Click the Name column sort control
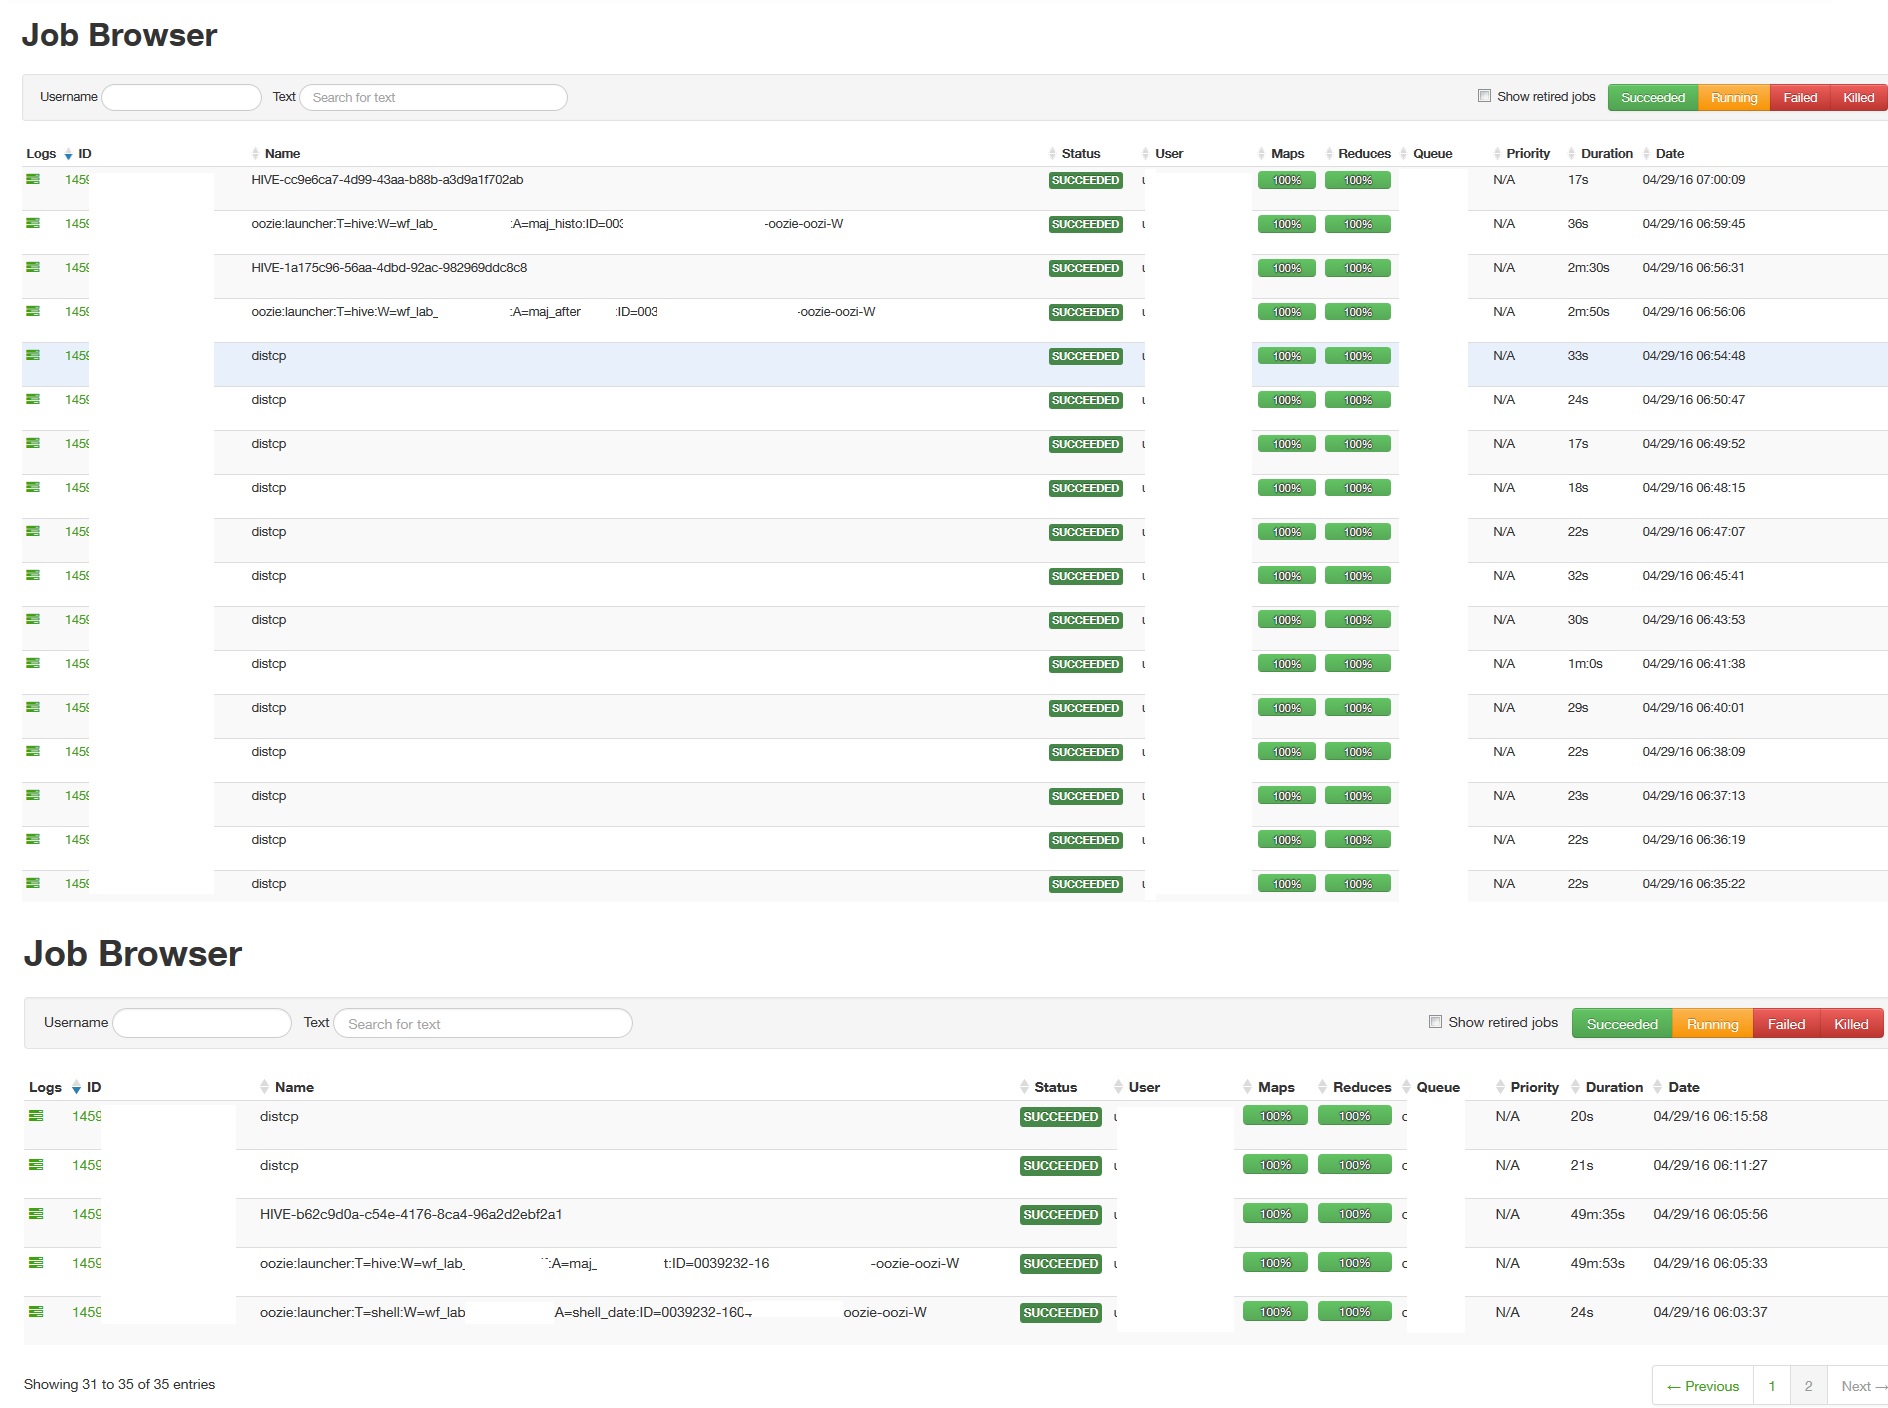Image resolution: width=1888 pixels, height=1408 pixels. coord(256,153)
